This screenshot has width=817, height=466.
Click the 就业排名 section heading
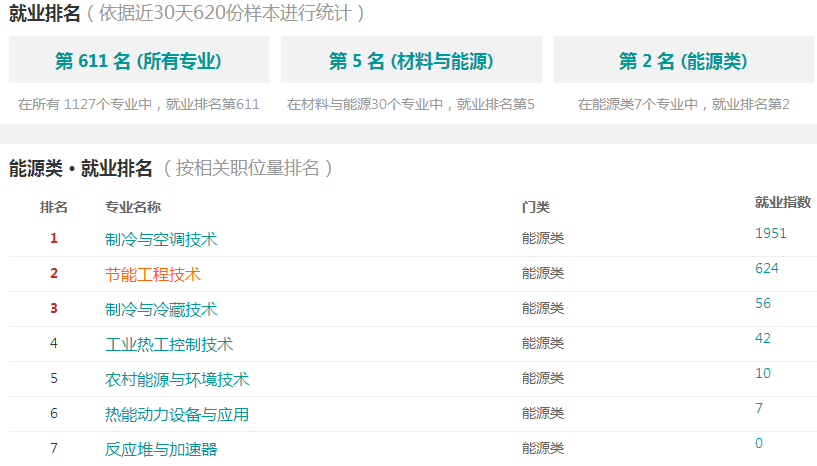[45, 13]
